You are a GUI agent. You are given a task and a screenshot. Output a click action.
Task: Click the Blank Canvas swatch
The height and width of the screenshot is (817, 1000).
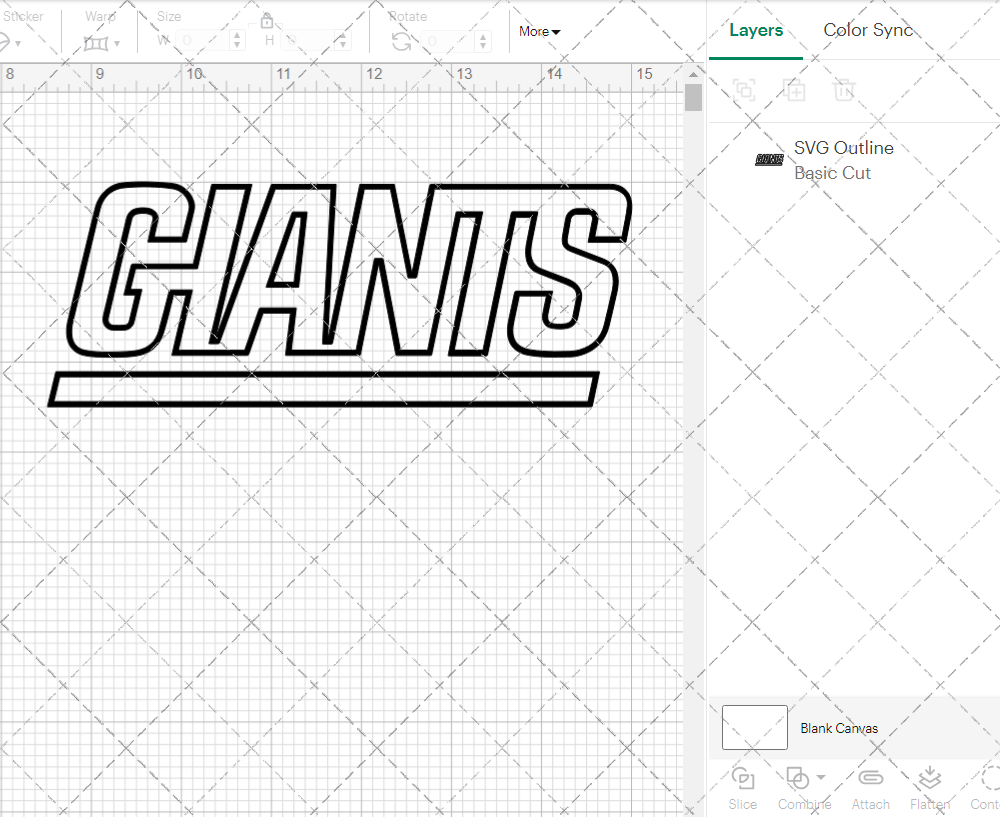754,727
